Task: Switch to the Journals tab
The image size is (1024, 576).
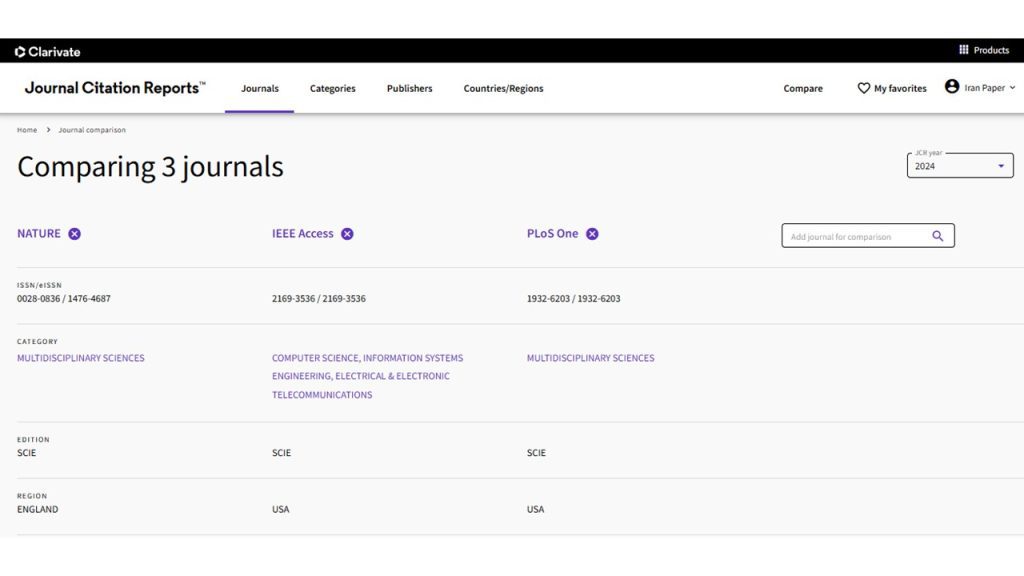Action: tap(260, 88)
